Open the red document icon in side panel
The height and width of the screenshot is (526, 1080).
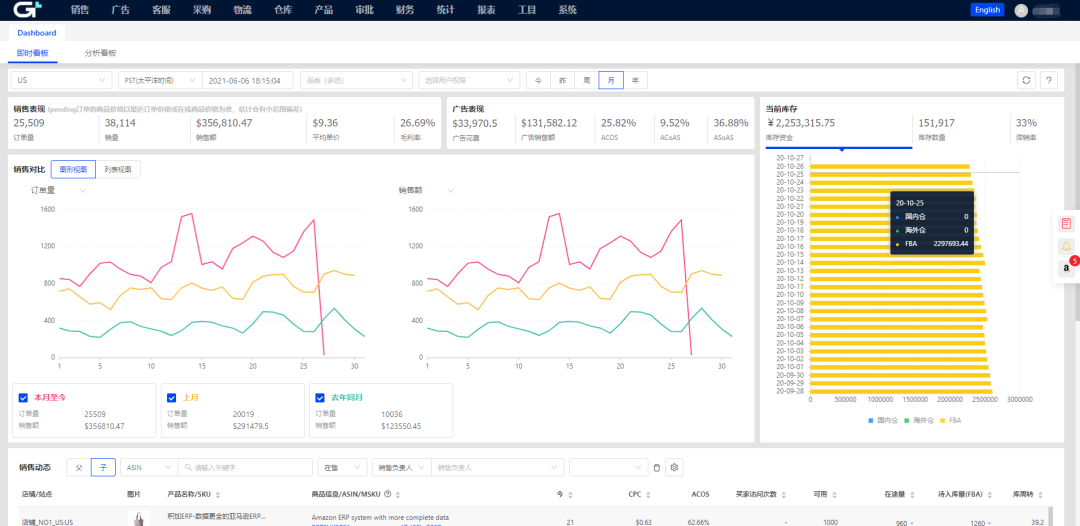click(x=1066, y=223)
